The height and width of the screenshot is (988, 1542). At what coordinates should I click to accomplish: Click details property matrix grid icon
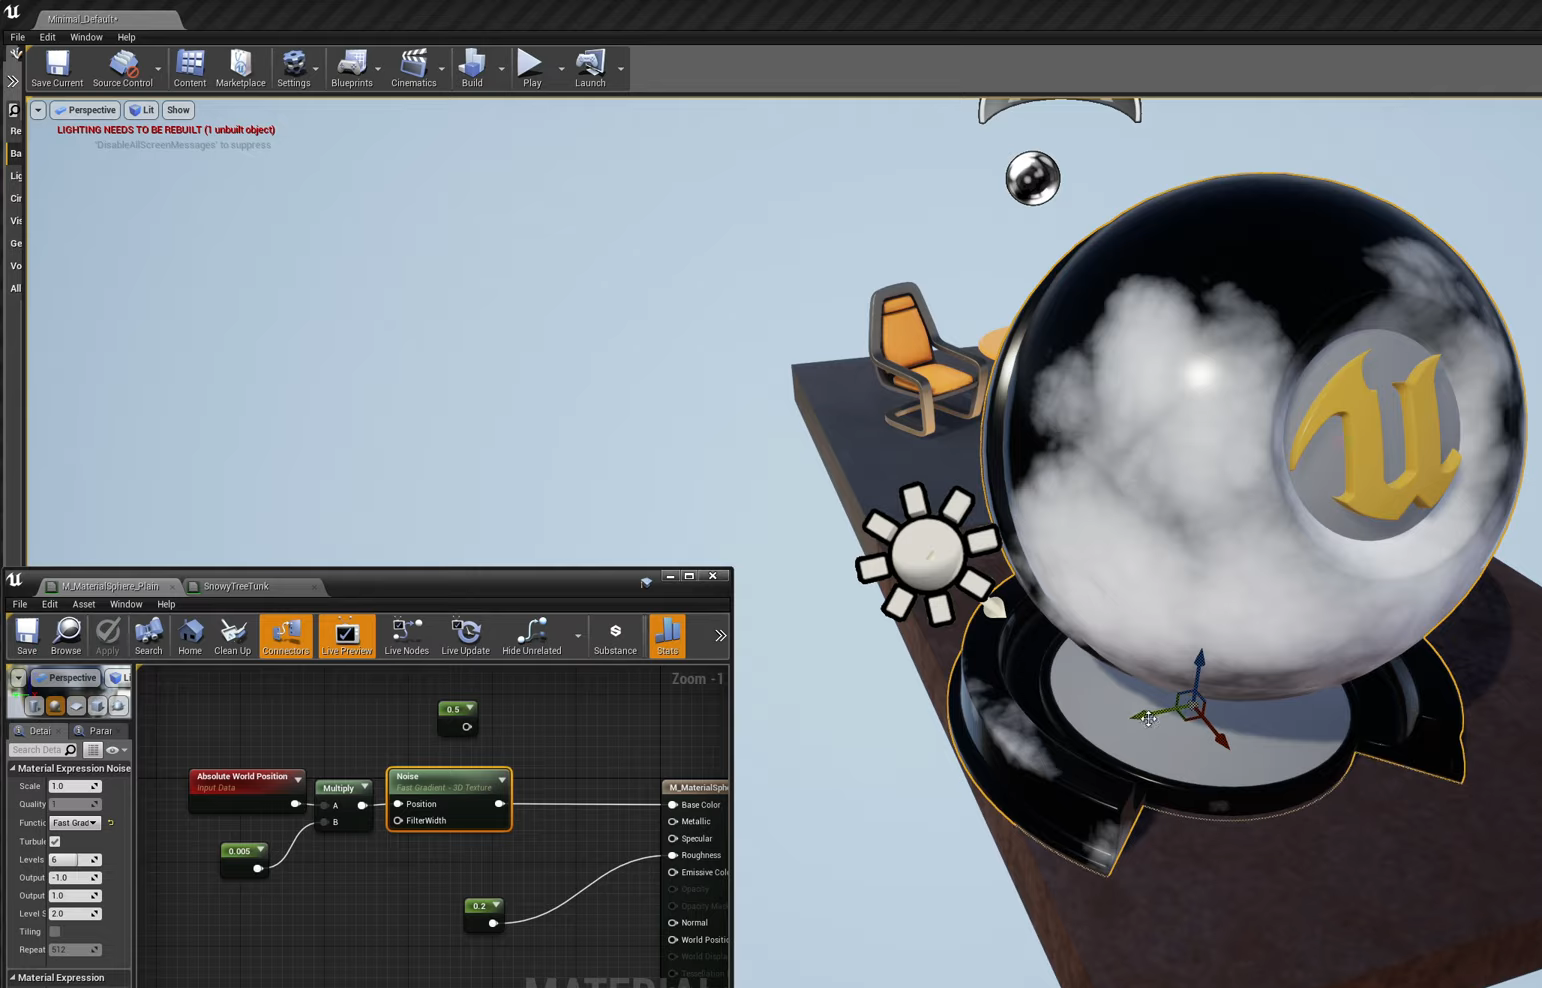click(x=92, y=750)
